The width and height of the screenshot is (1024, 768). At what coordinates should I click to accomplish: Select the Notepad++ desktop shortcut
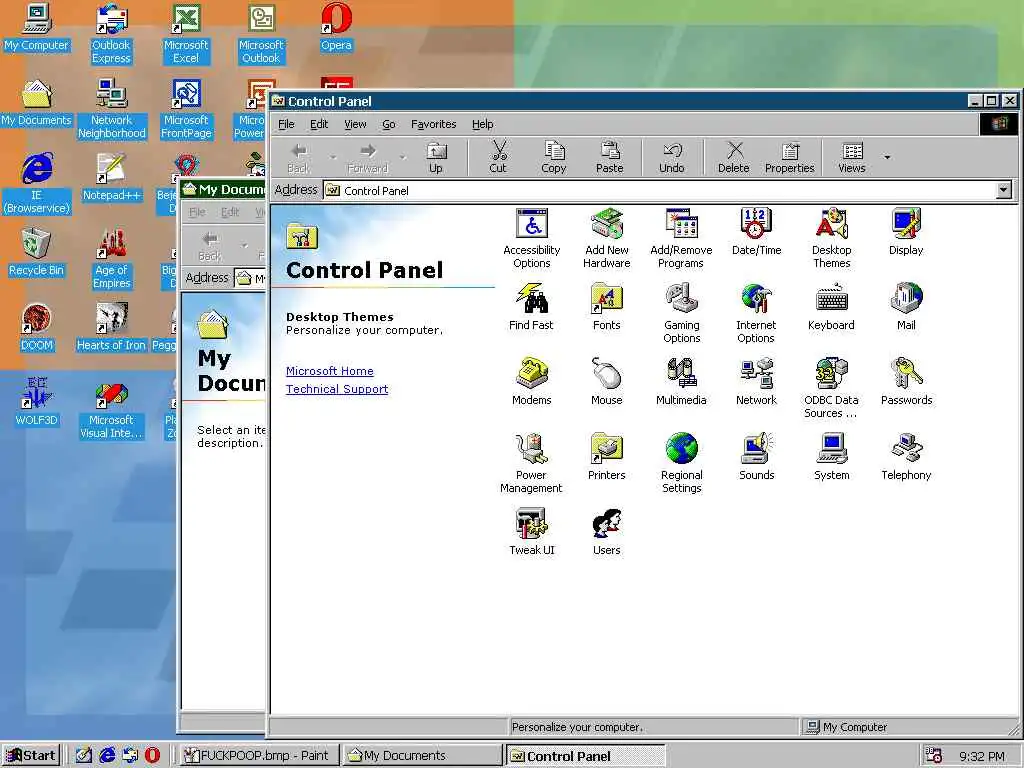click(x=111, y=178)
